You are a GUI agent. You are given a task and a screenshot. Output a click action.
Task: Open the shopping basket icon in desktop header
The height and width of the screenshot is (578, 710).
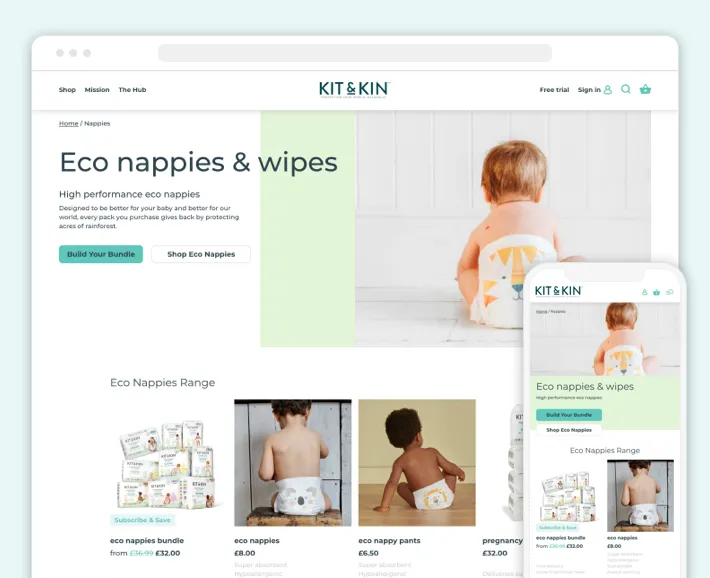645,89
